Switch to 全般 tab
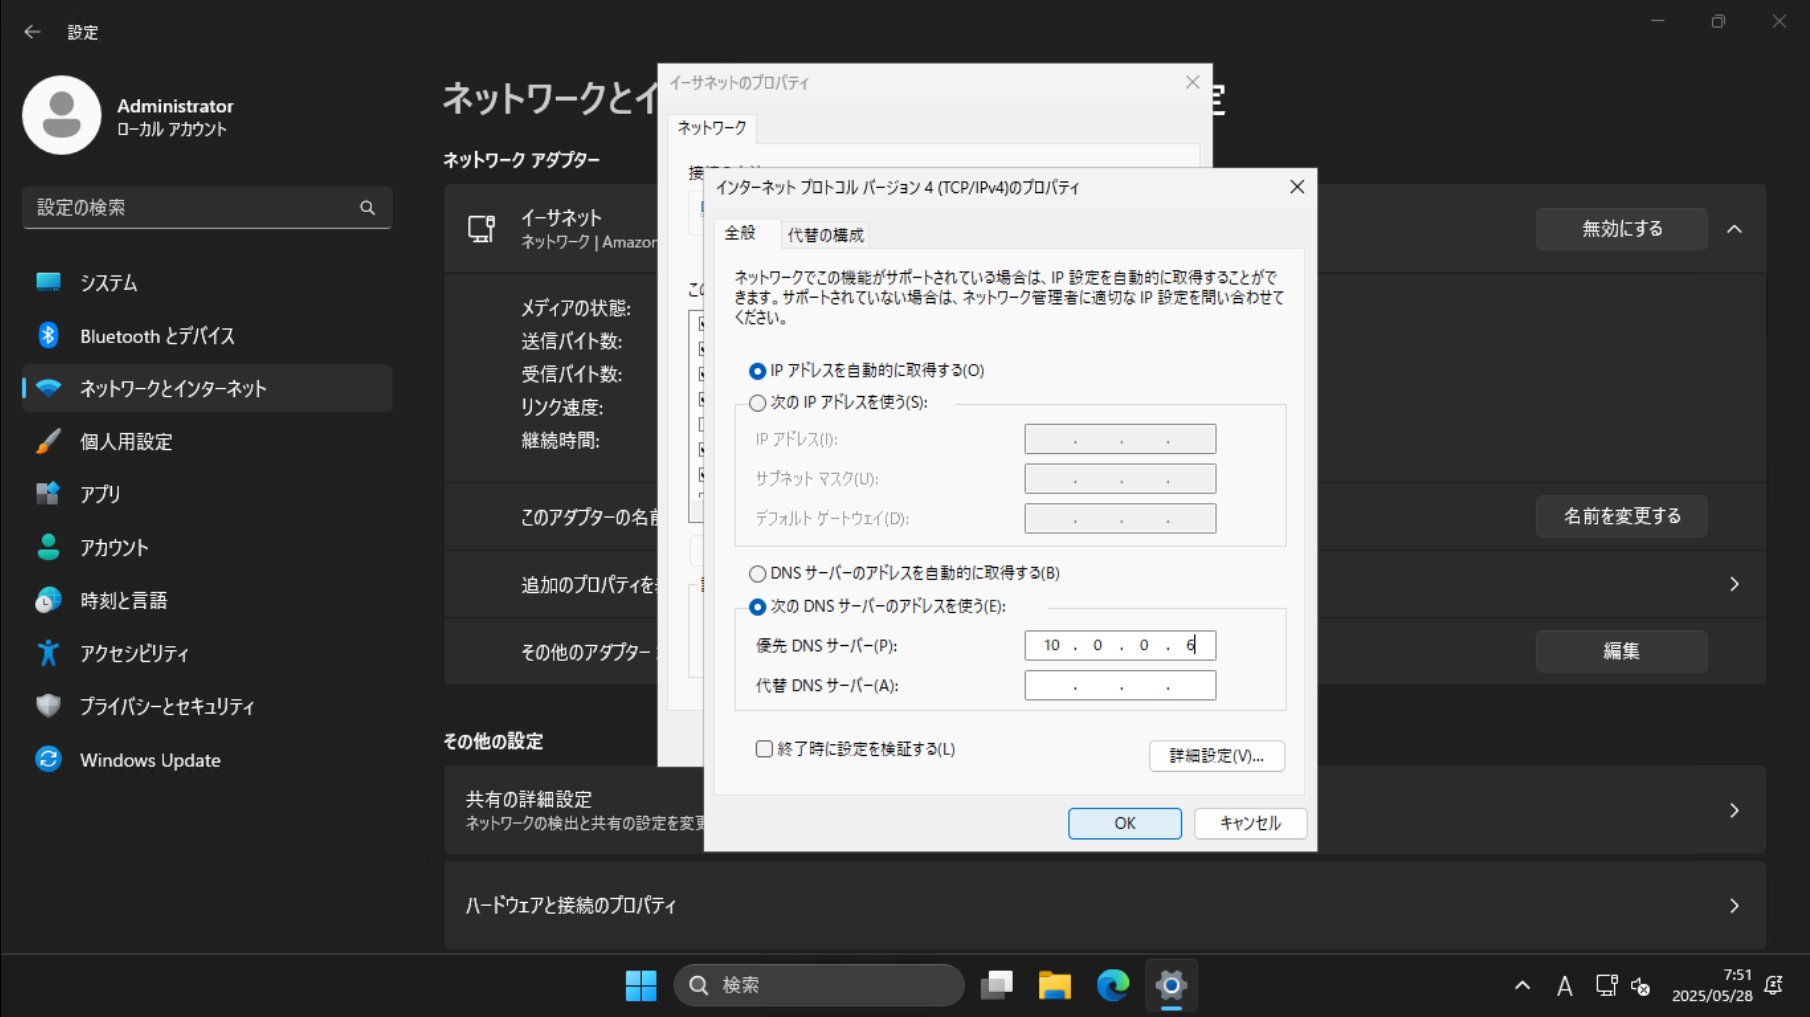Screen dimensions: 1810x1017 (740, 233)
